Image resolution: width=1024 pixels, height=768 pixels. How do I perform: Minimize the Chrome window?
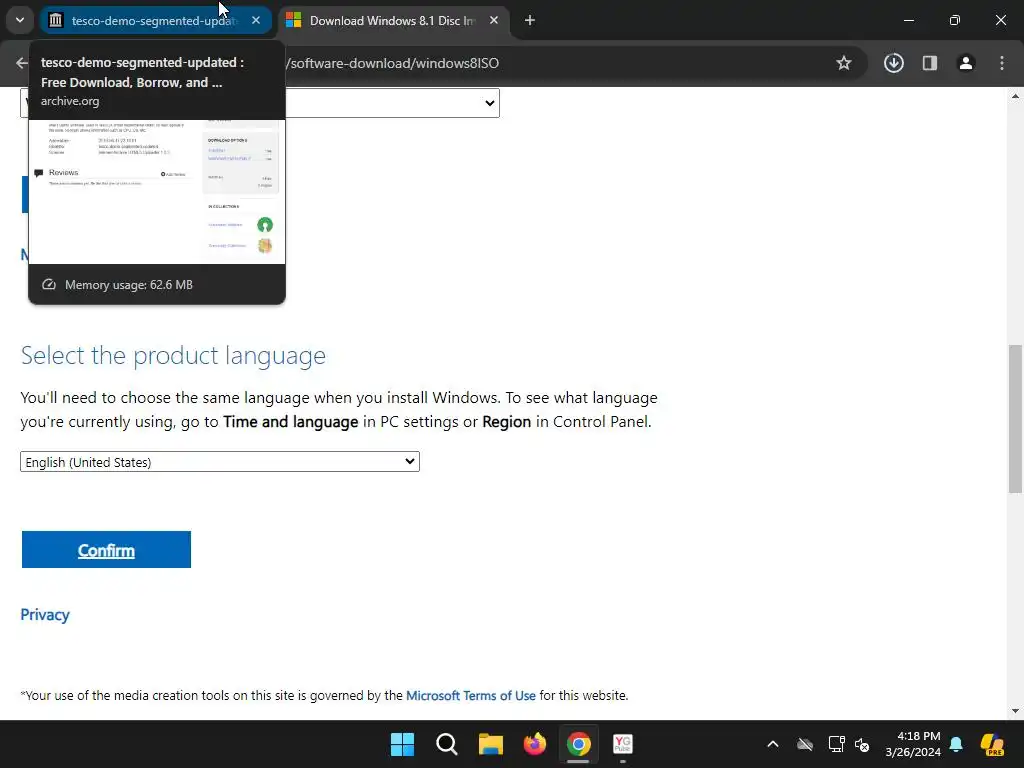(x=908, y=20)
